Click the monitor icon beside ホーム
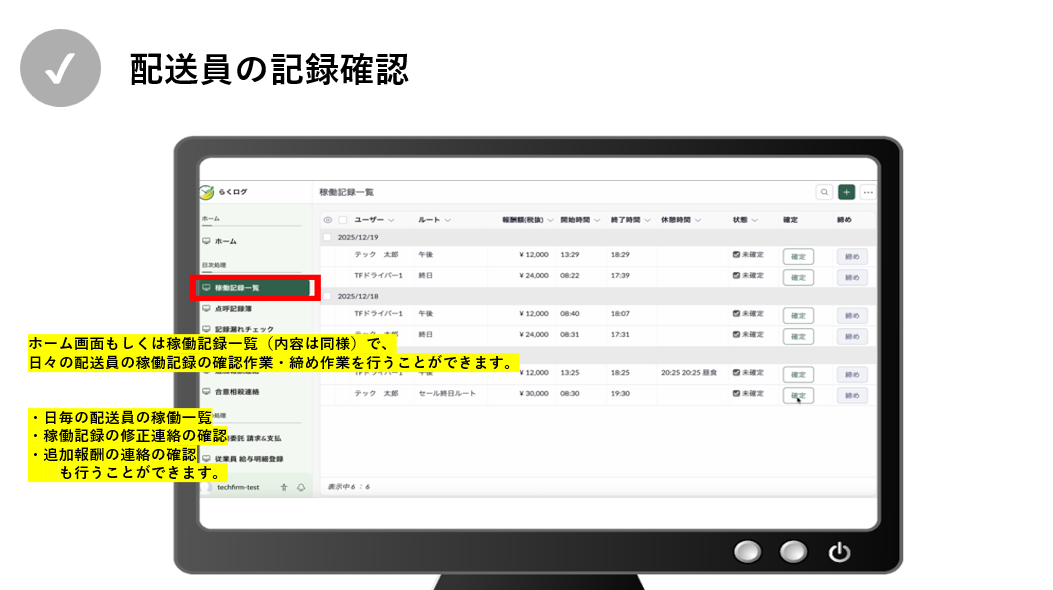This screenshot has height=590, width=1053. pos(206,241)
